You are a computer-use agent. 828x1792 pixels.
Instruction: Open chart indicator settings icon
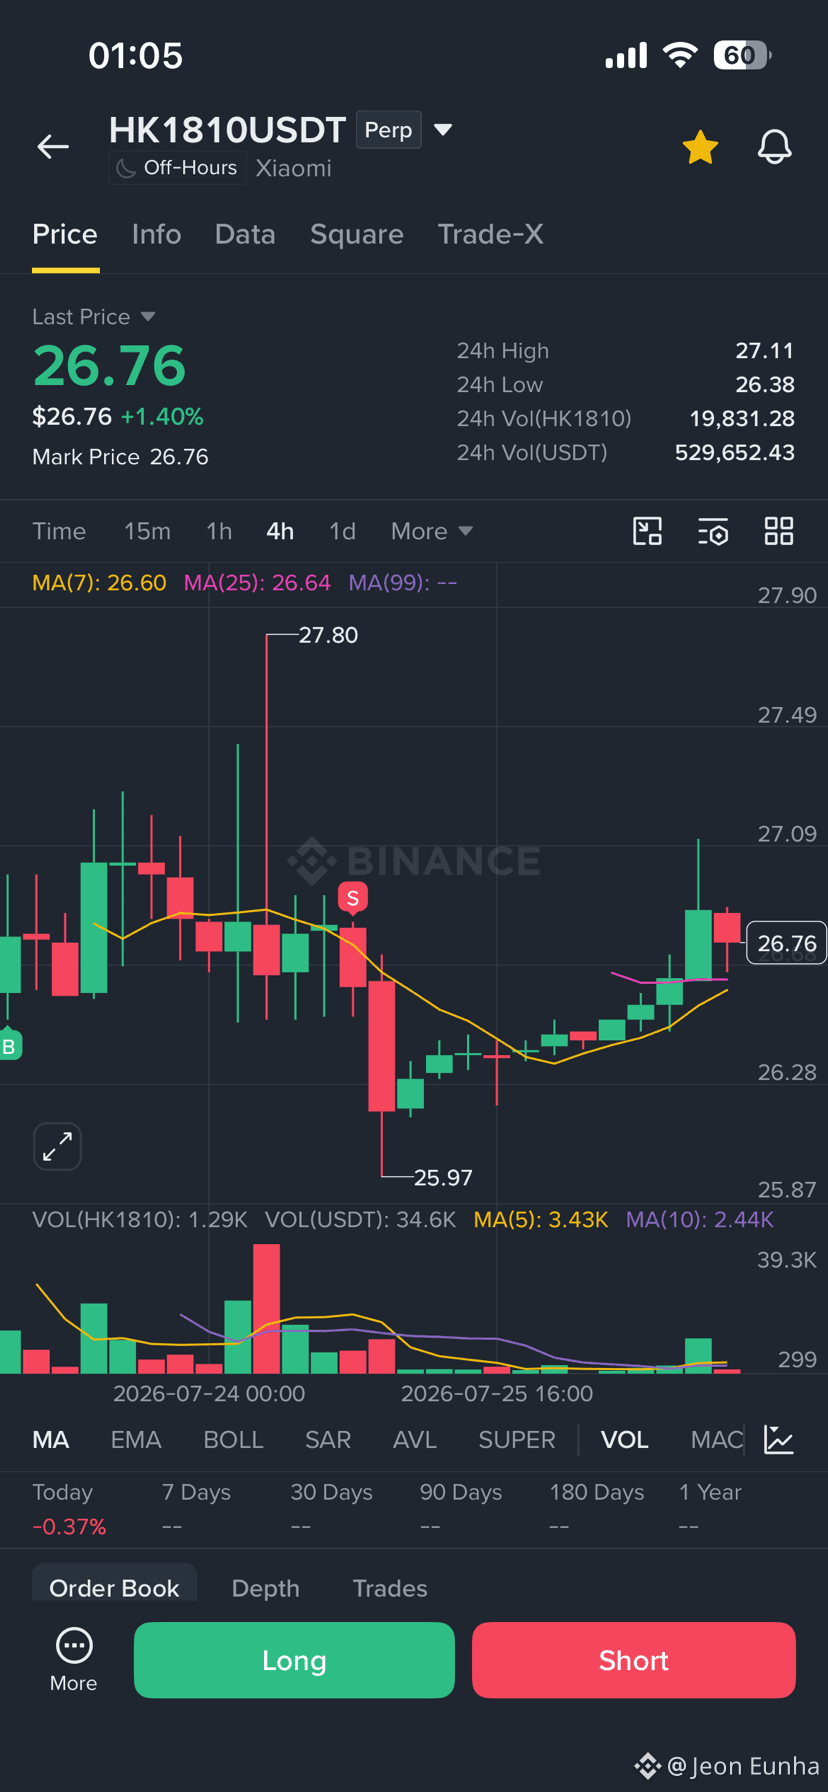click(x=713, y=531)
